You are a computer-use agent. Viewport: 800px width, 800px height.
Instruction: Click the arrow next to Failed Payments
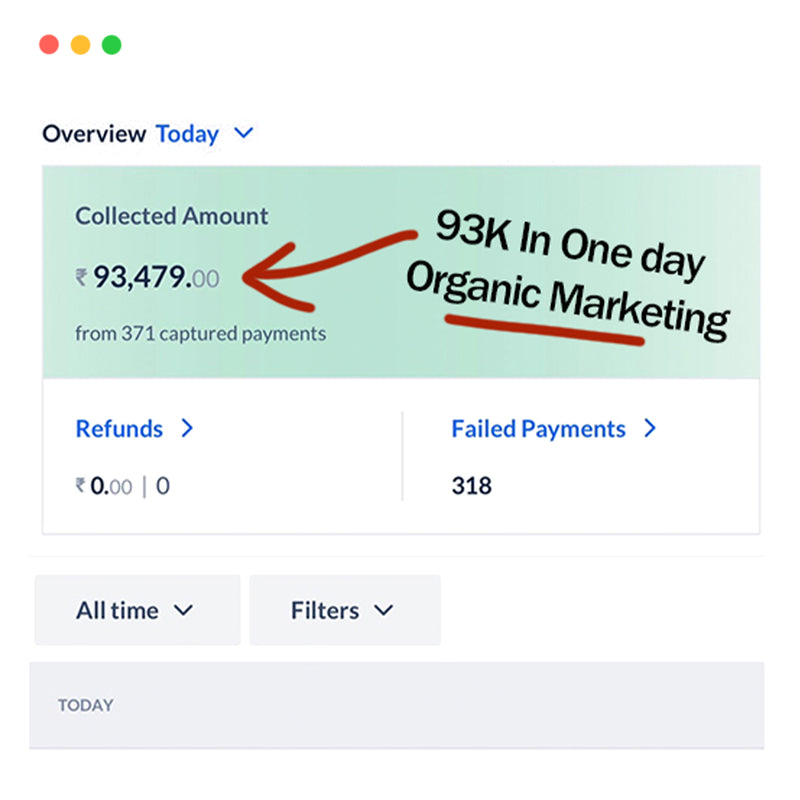[650, 429]
